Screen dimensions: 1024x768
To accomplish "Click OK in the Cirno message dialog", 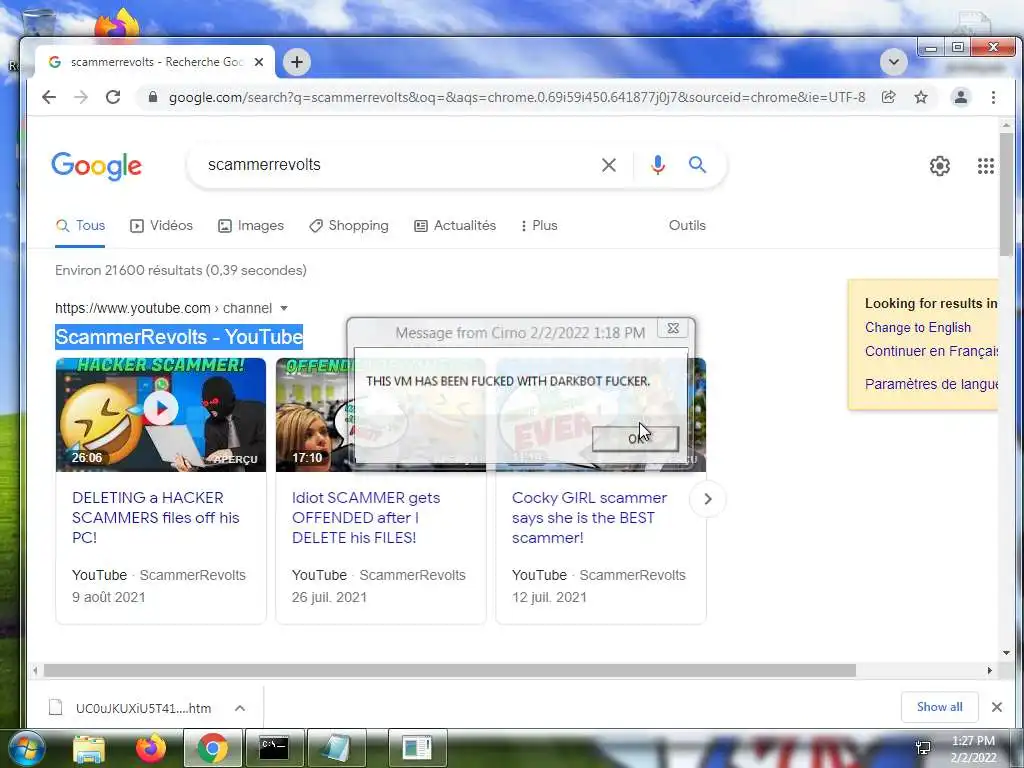I will (x=635, y=438).
